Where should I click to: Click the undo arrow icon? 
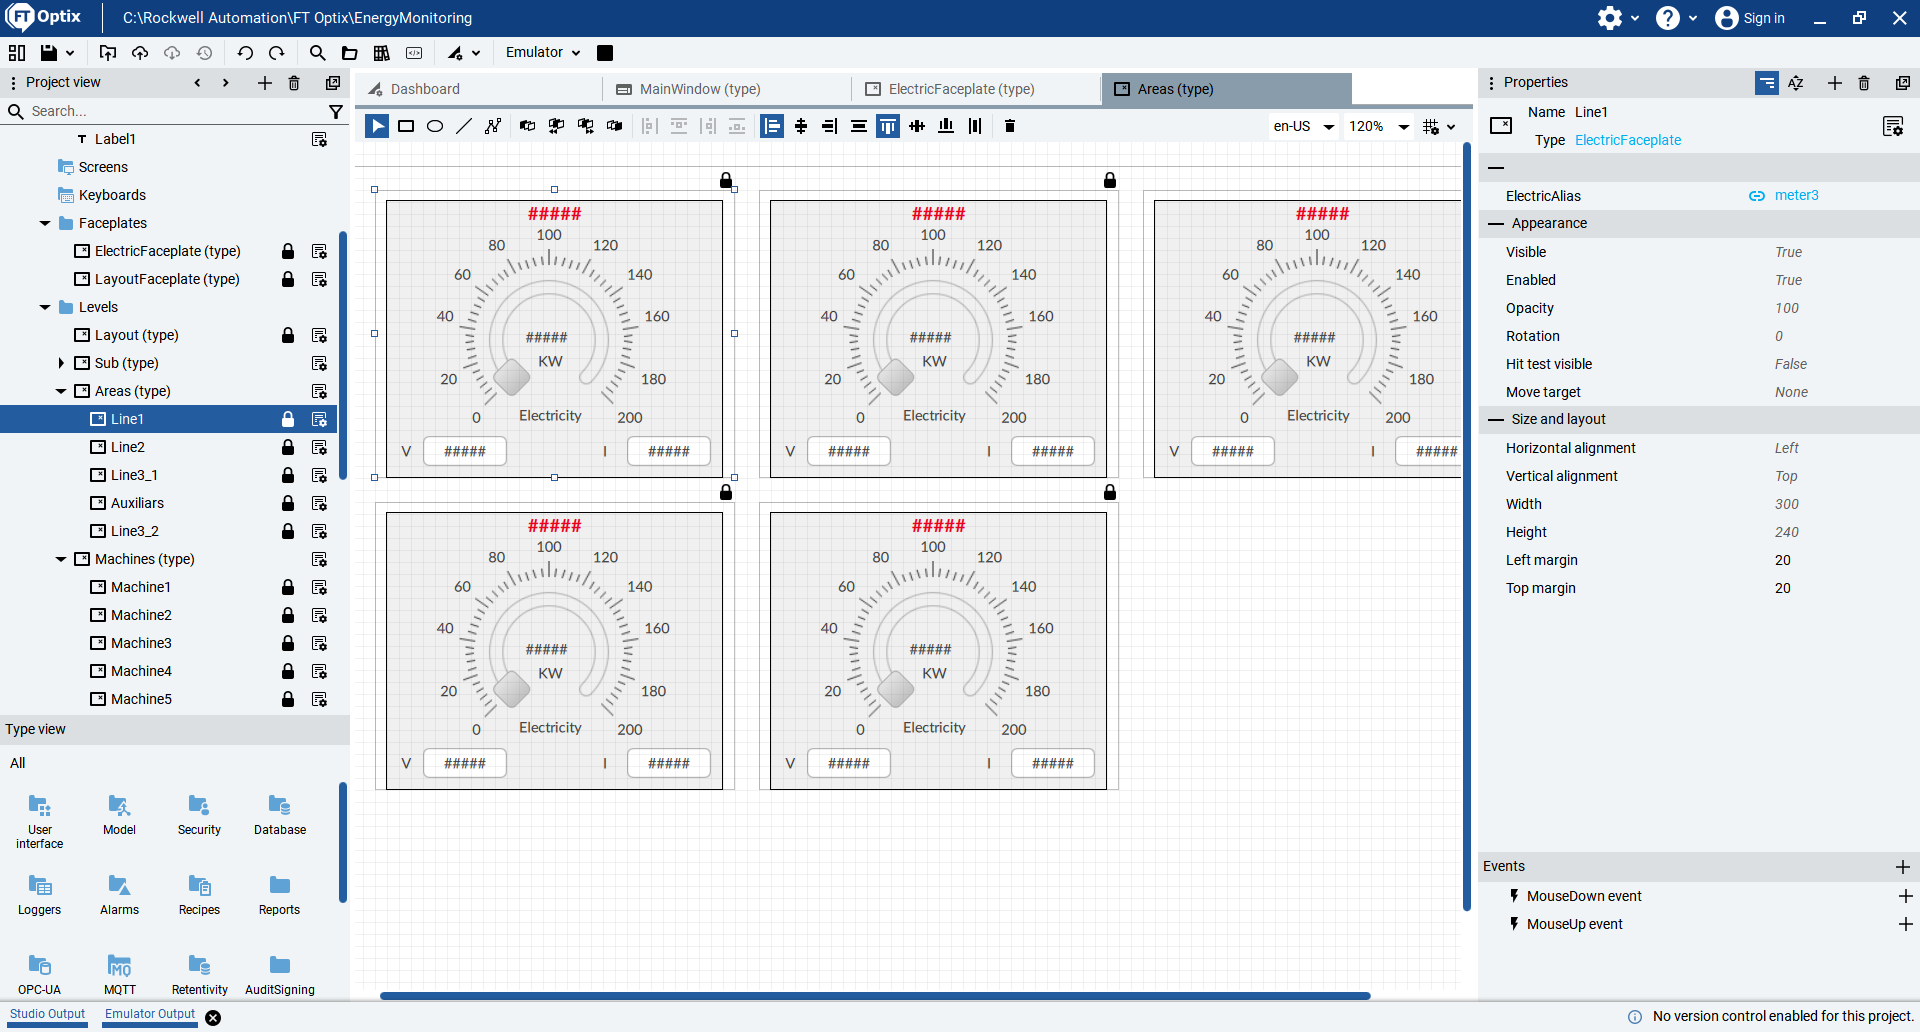click(x=245, y=53)
